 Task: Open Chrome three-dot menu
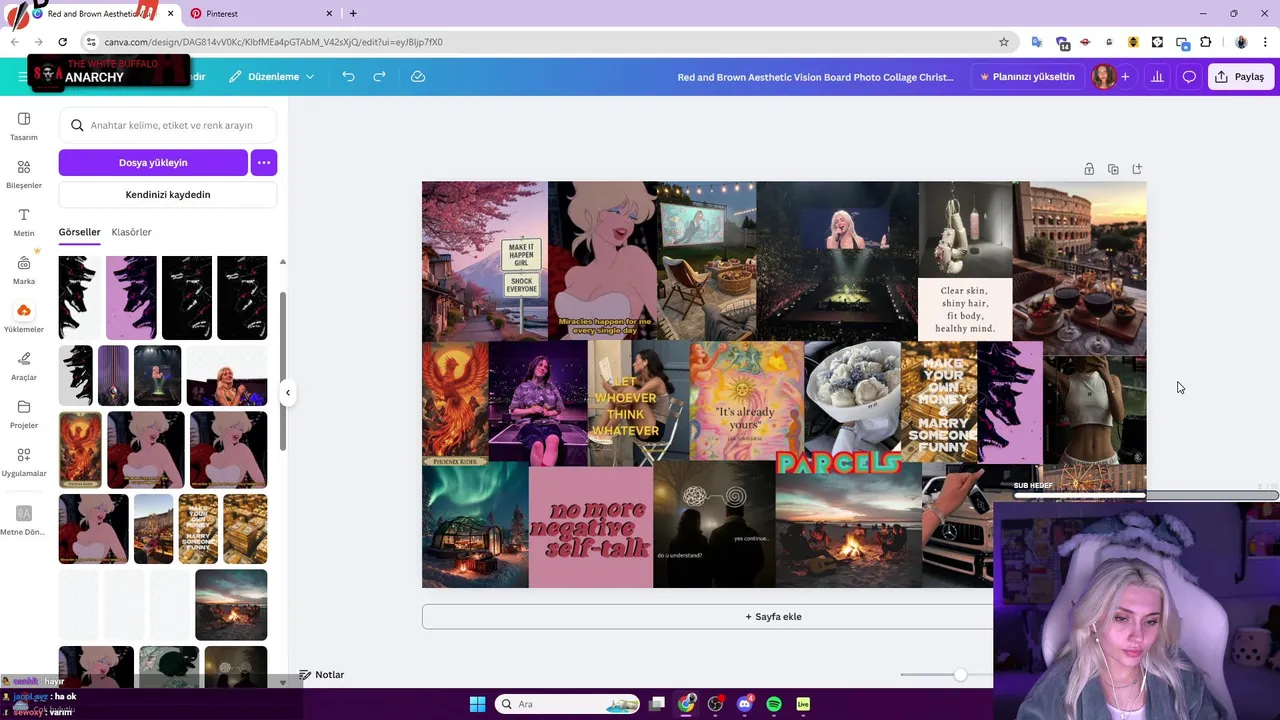click(1265, 42)
